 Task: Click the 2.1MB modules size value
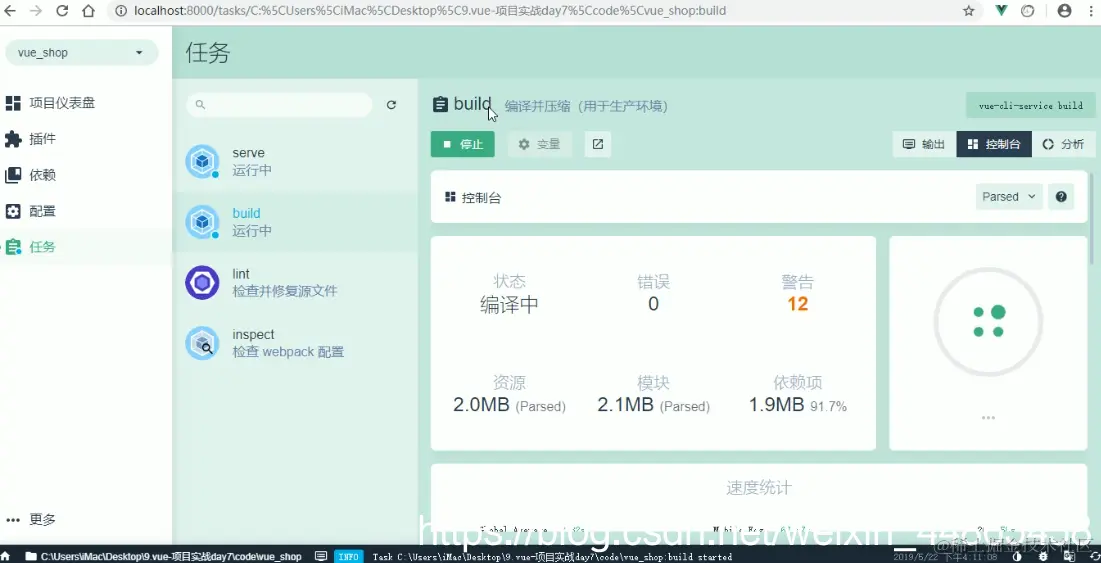[625, 404]
